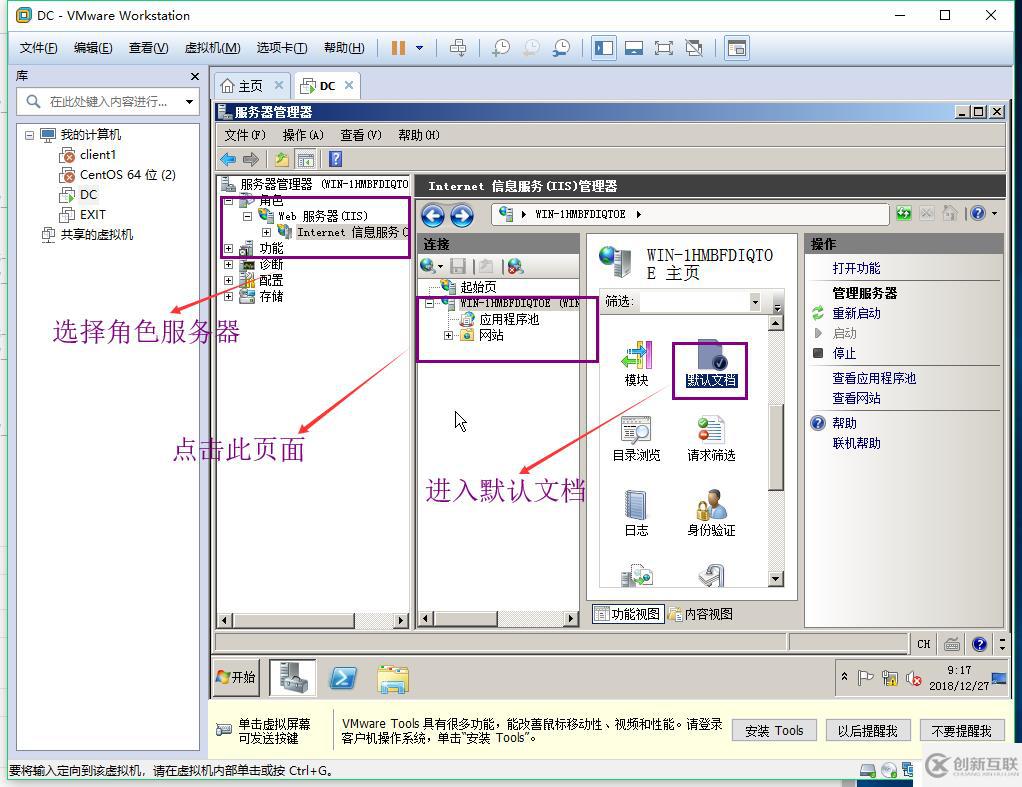Click 重新启动 in actions pane
Image resolution: width=1022 pixels, height=787 pixels.
tap(856, 314)
